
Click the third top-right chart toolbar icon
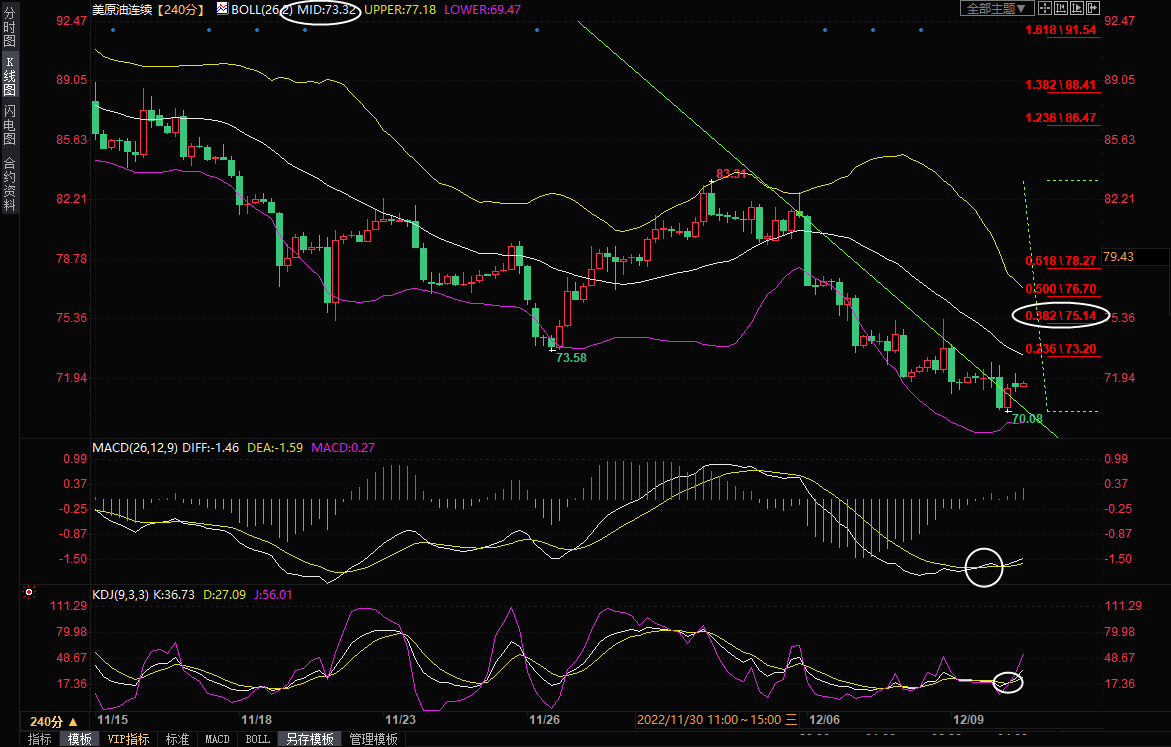tap(1077, 8)
